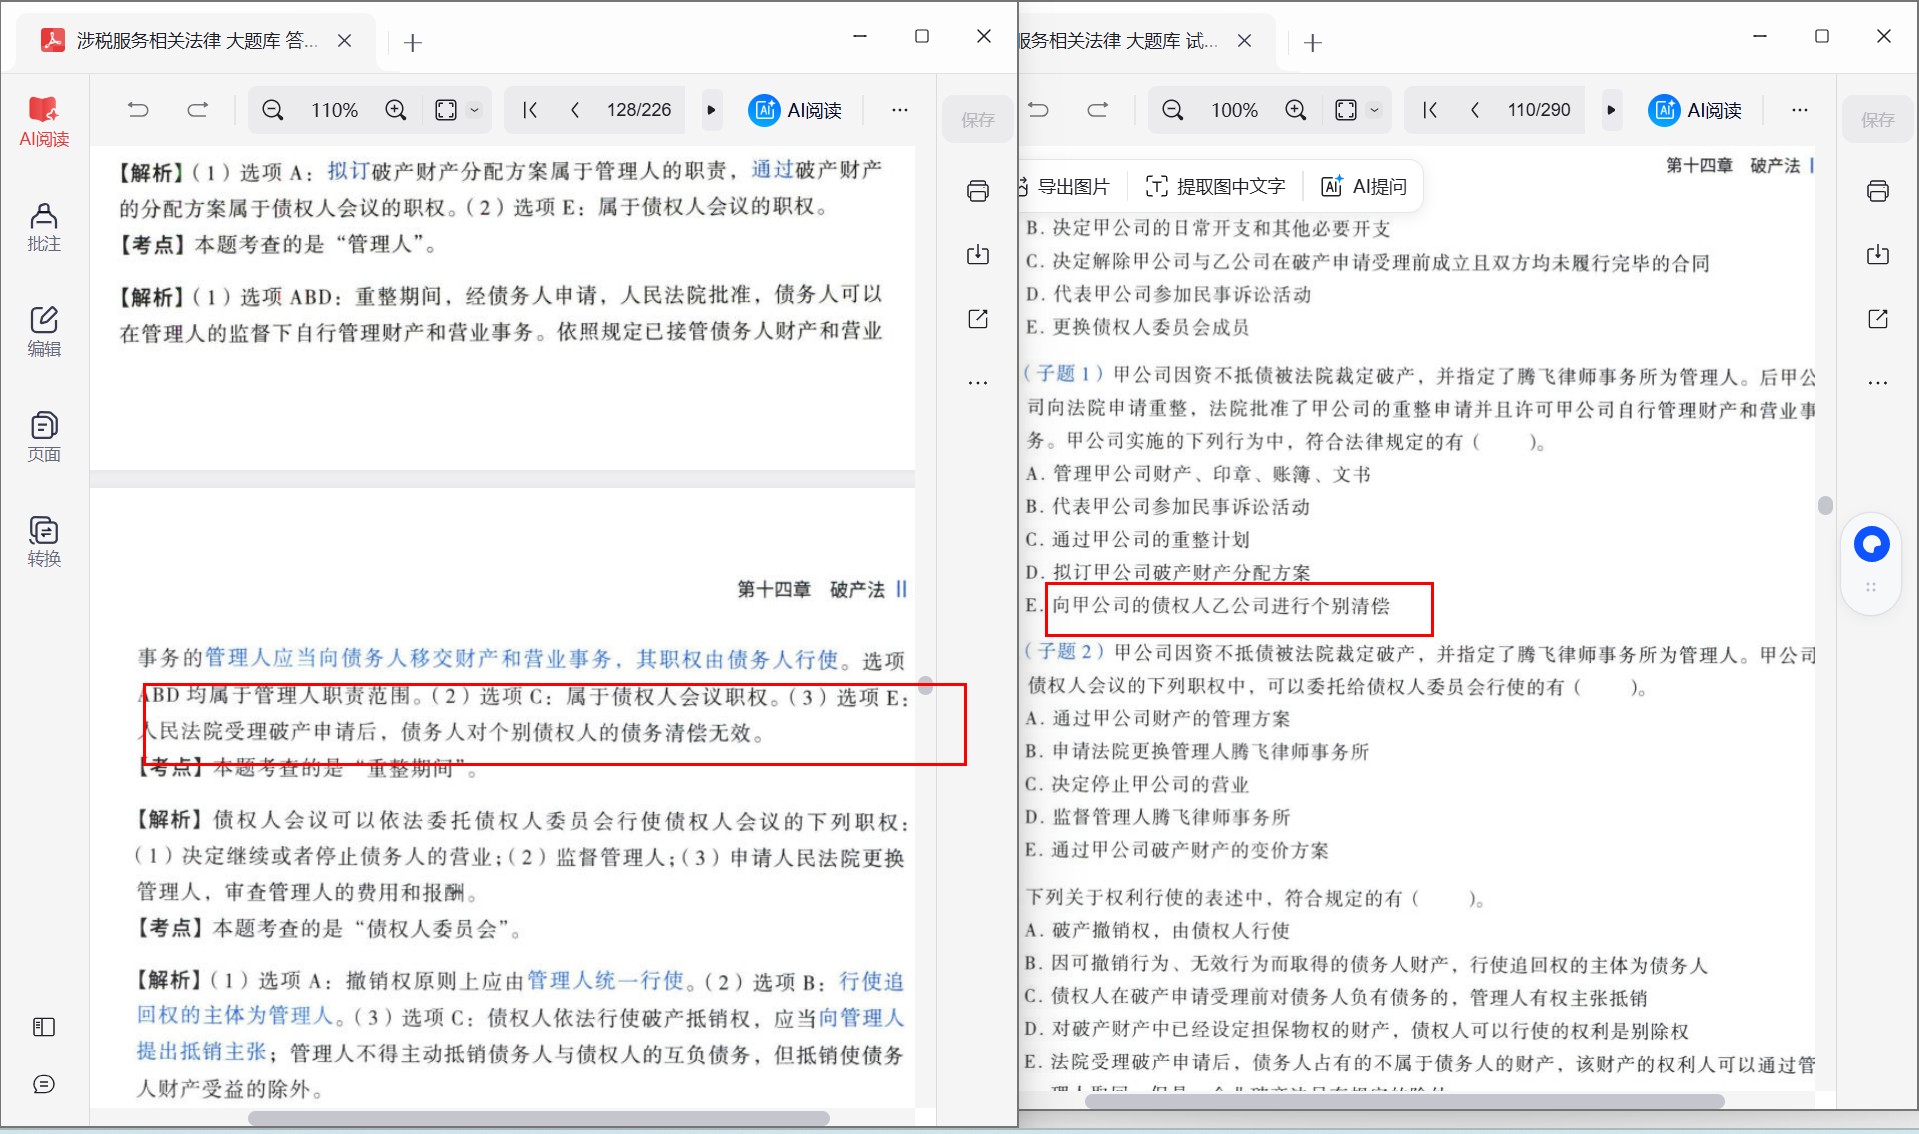The height and width of the screenshot is (1134, 1919).
Task: Switch to the 涉税服务相关法律 大题库 答 tab
Action: coord(196,41)
